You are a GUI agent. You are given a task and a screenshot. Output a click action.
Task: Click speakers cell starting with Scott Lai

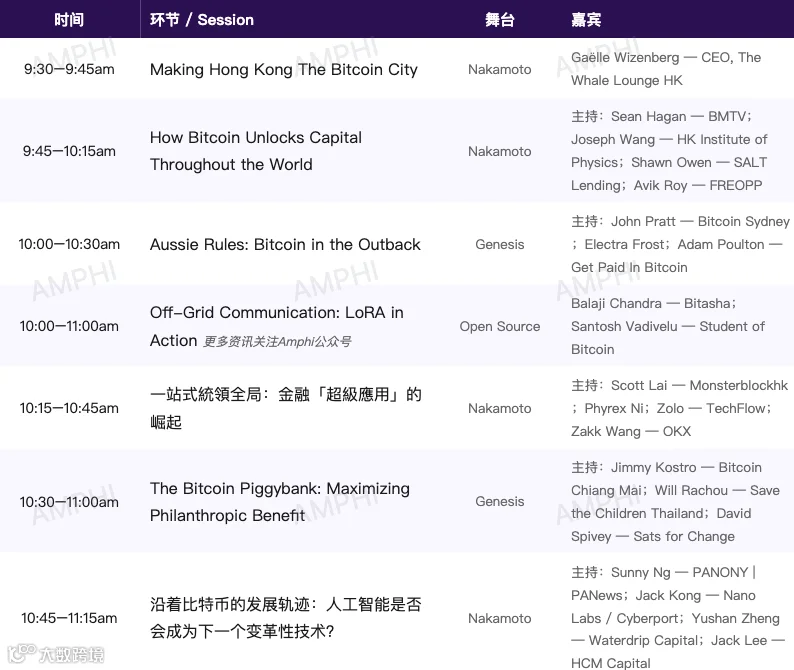coord(680,408)
